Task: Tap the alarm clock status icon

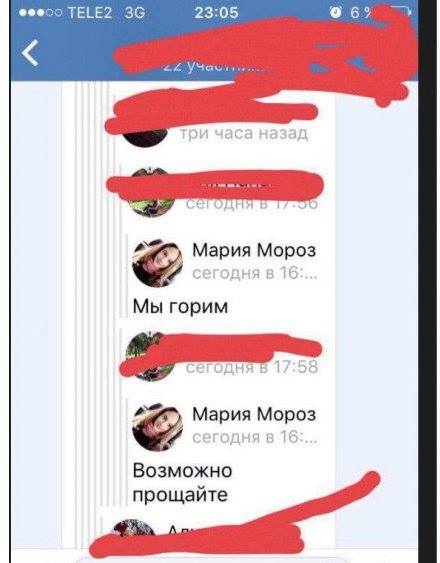Action: [335, 13]
